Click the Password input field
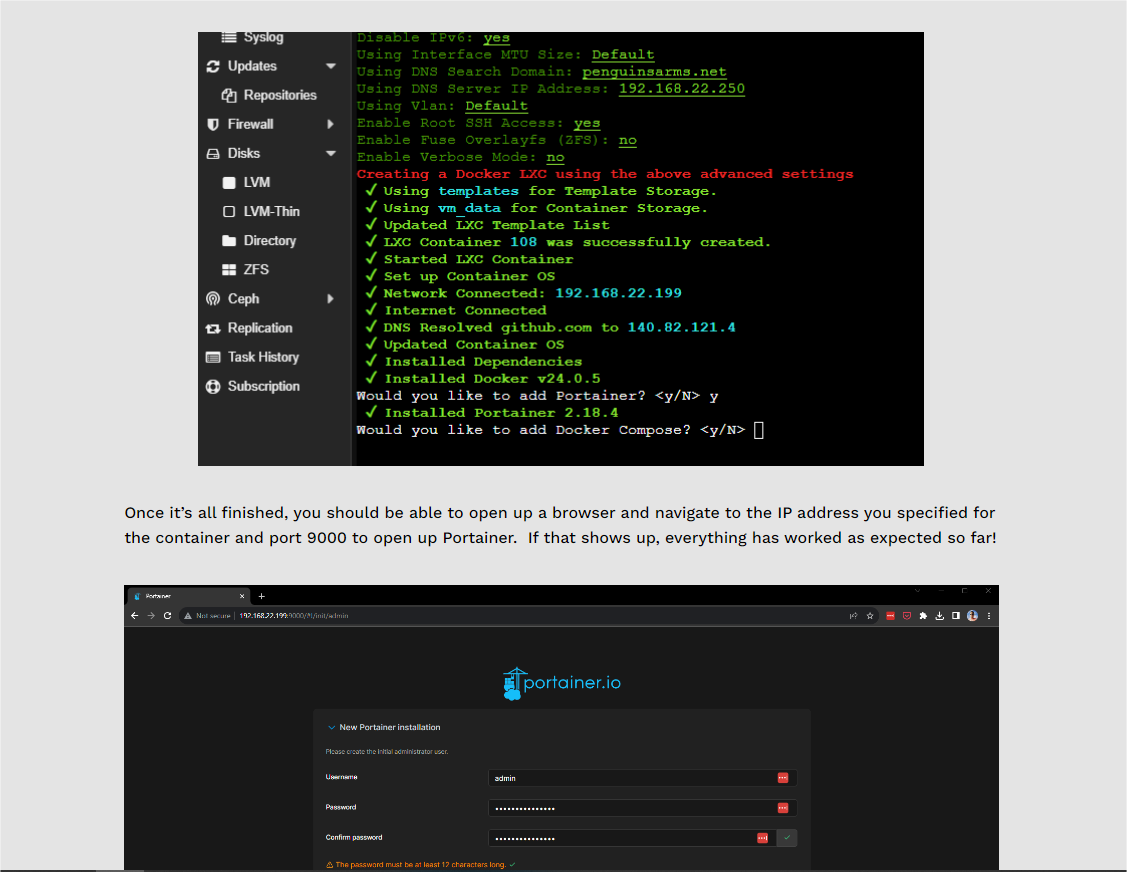1127x872 pixels. 642,808
